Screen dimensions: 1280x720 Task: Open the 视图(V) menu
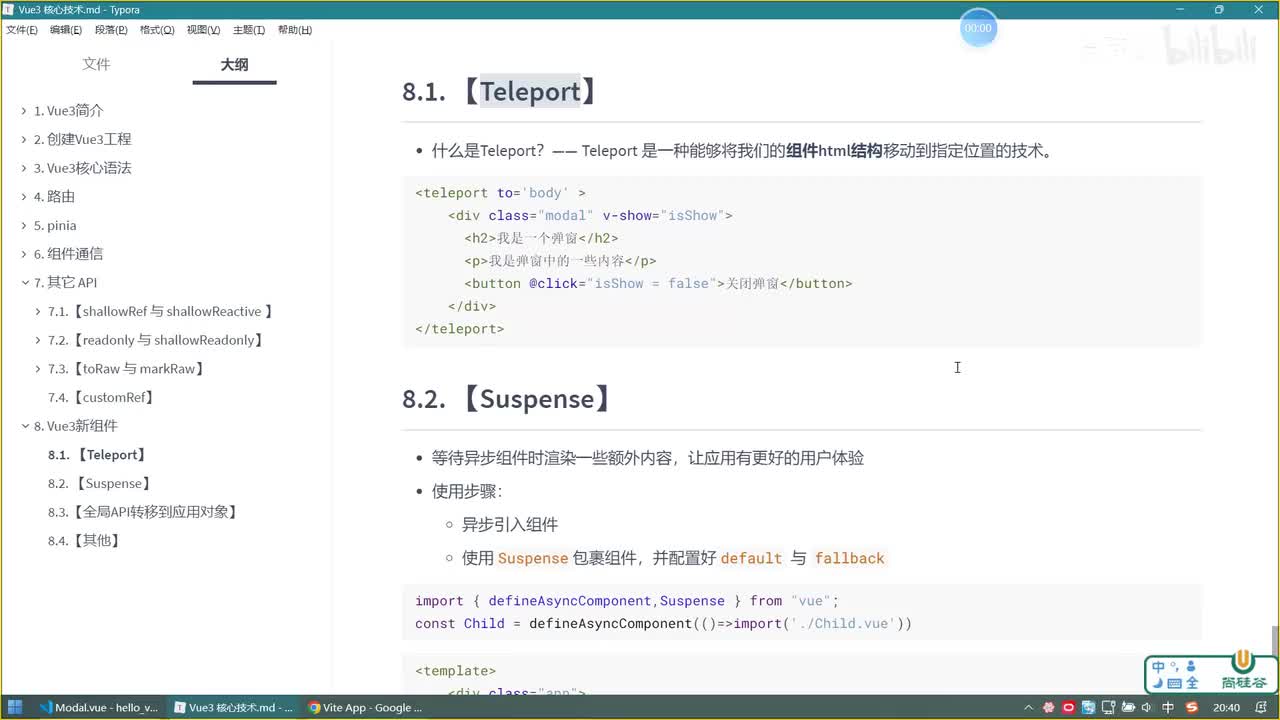coord(203,30)
